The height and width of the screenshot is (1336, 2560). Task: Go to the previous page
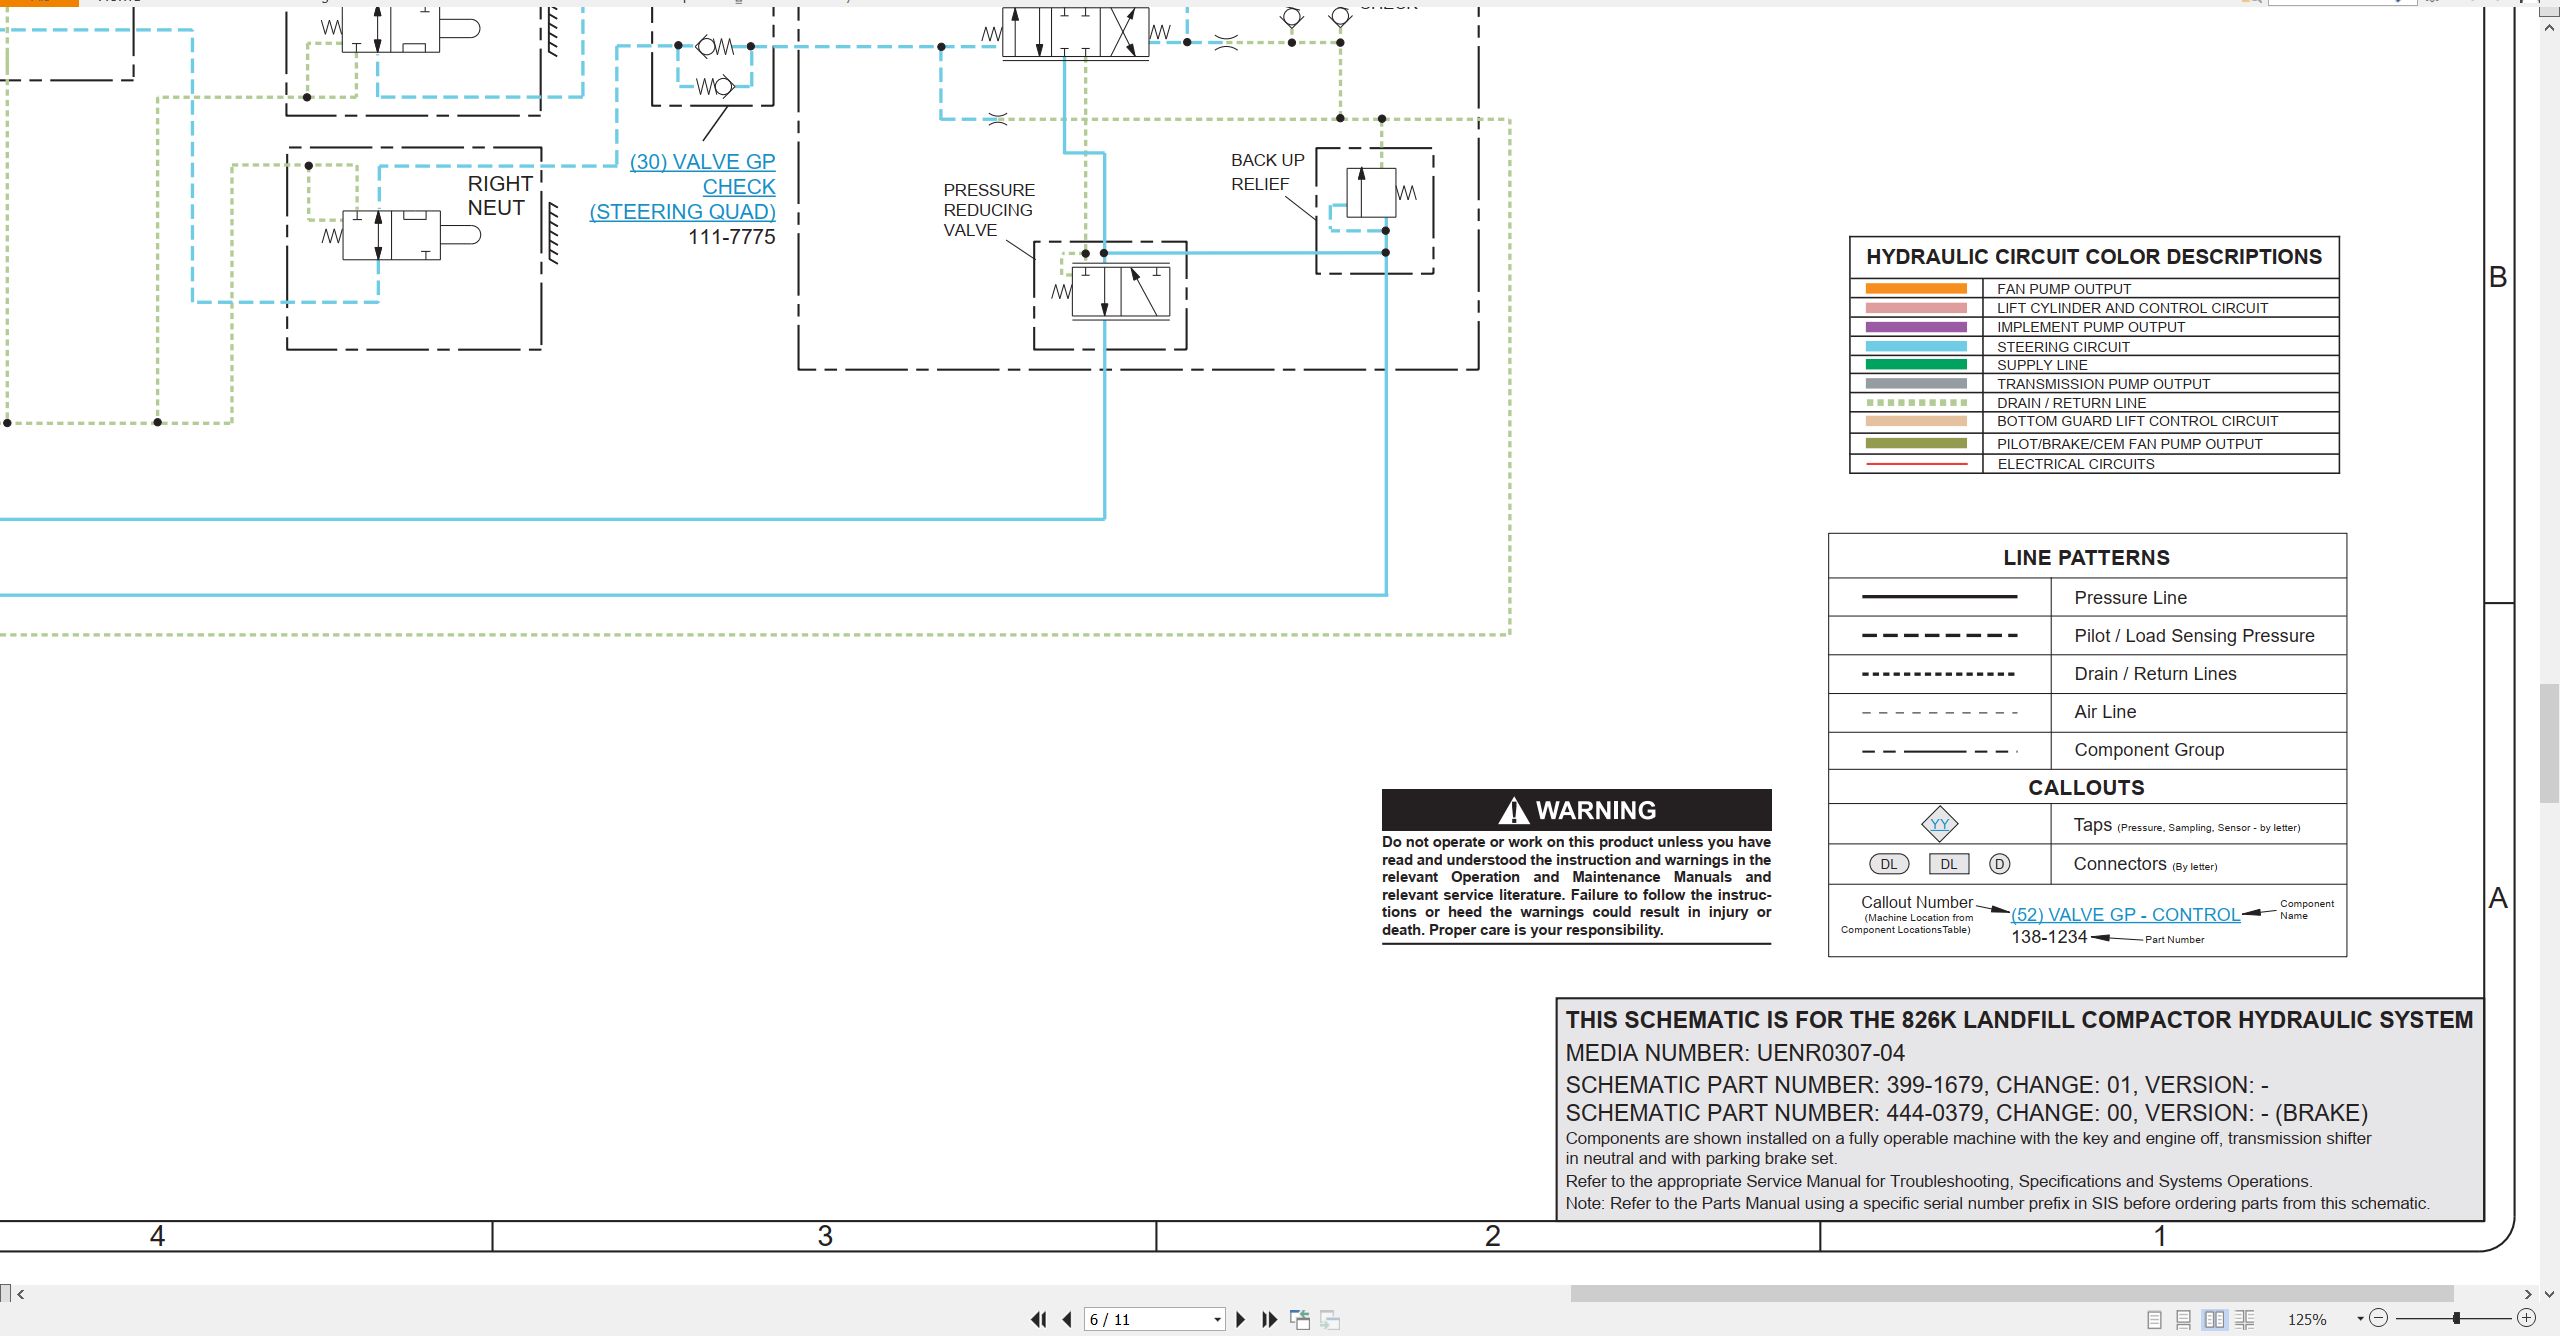pos(1067,1319)
